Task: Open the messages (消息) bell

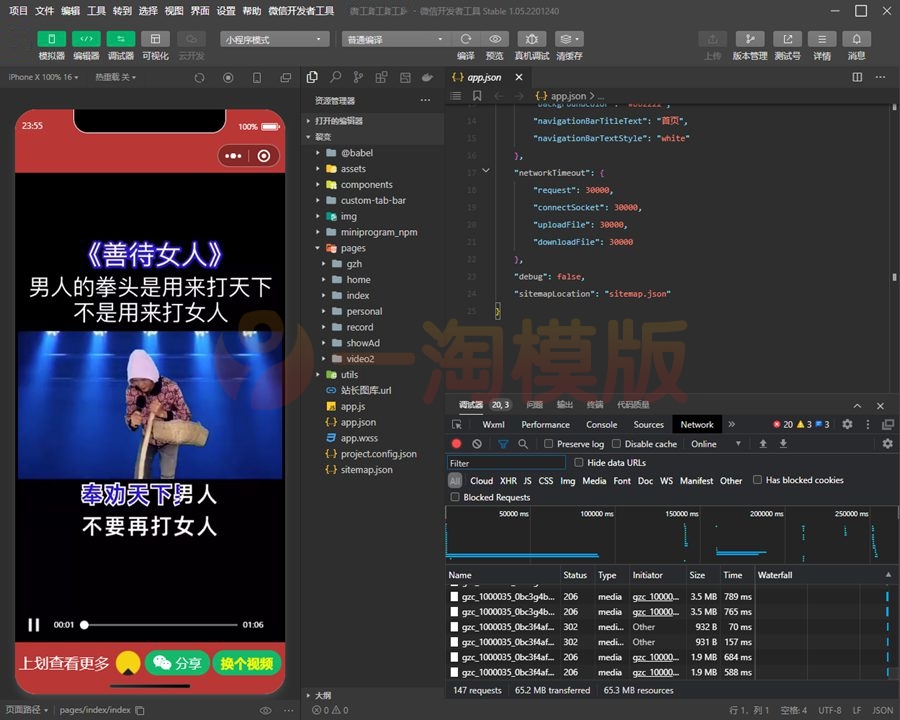Action: [x=856, y=38]
